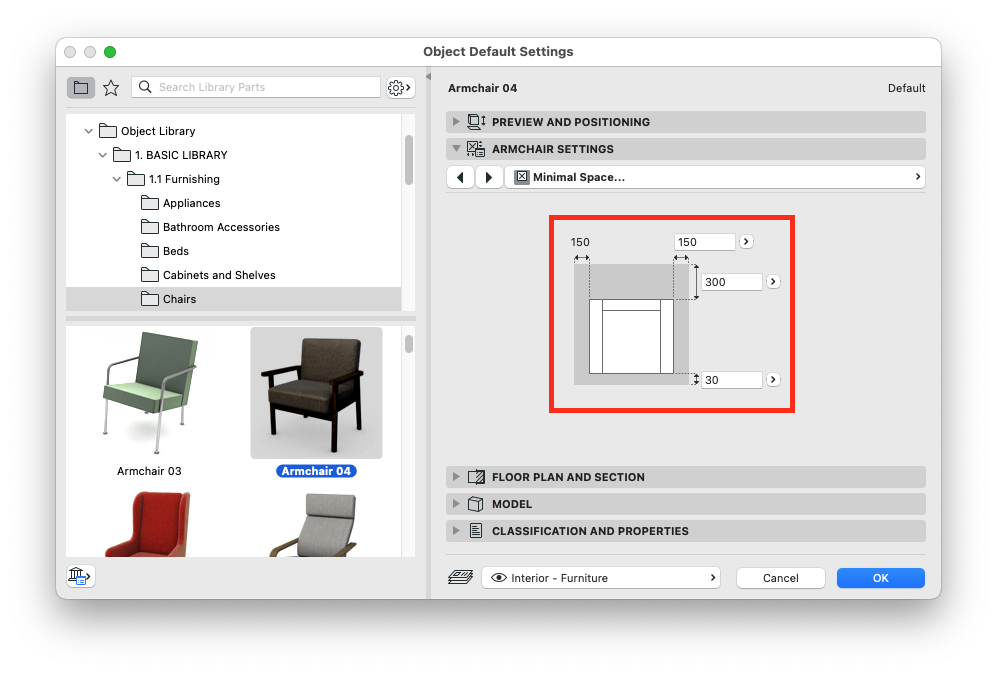The width and height of the screenshot is (997, 673).
Task: Click Beds folder icon
Action: tap(149, 251)
